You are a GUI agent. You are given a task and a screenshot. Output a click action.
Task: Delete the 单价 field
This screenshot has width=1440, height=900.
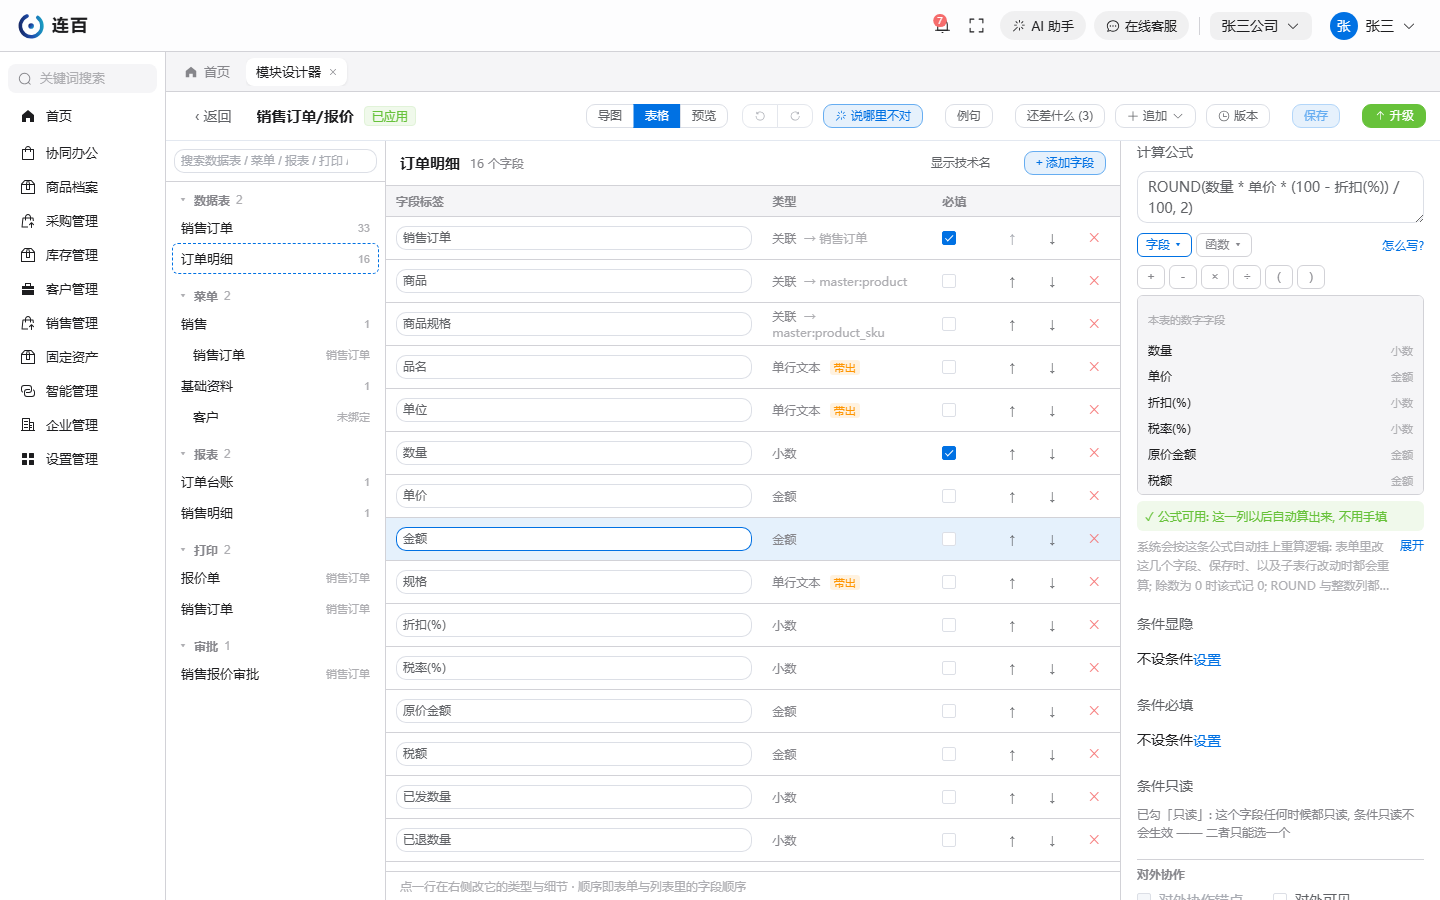coord(1094,496)
